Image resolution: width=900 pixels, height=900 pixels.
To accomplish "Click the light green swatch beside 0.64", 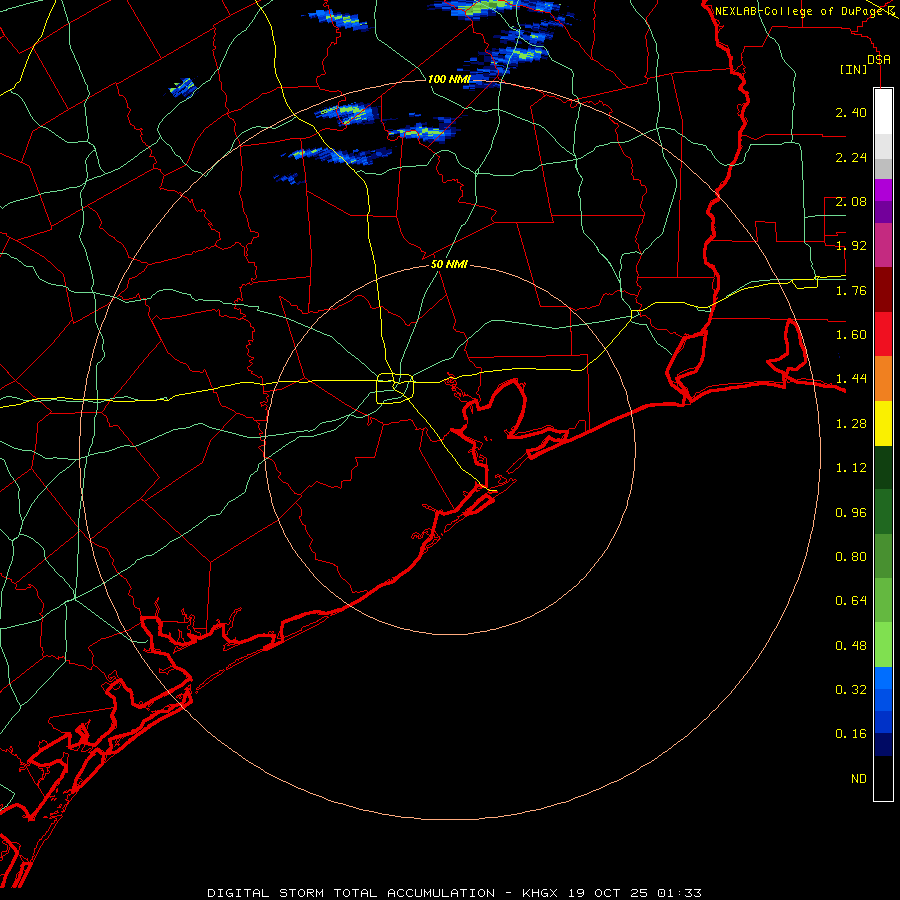I will [x=883, y=600].
